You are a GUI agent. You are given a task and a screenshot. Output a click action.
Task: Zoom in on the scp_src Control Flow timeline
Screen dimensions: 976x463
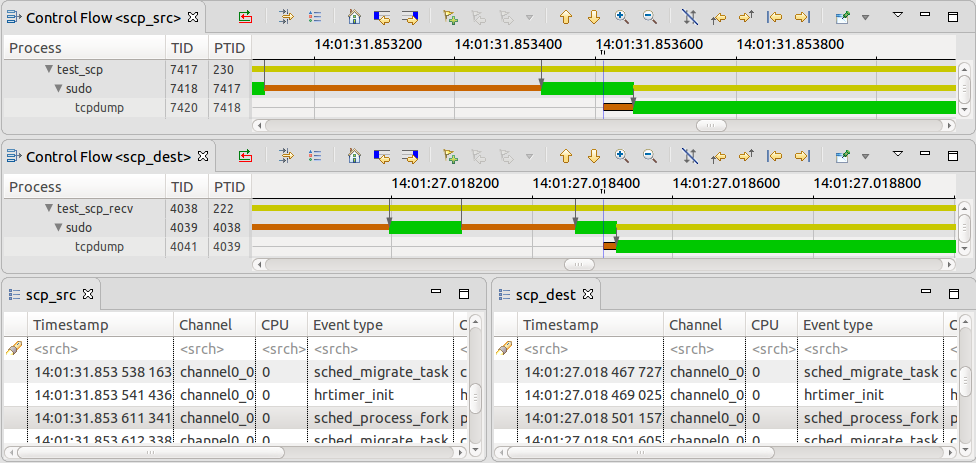click(x=621, y=17)
